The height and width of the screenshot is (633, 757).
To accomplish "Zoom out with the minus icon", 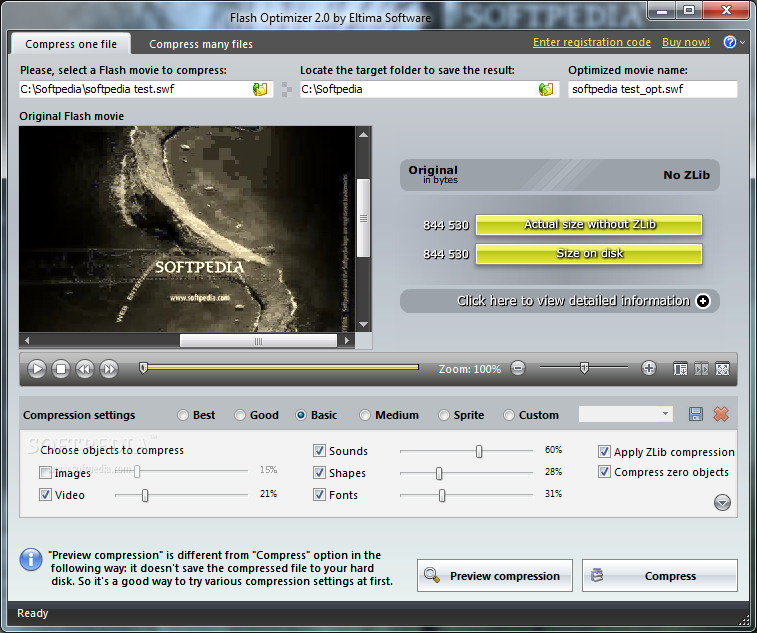I will 518,368.
